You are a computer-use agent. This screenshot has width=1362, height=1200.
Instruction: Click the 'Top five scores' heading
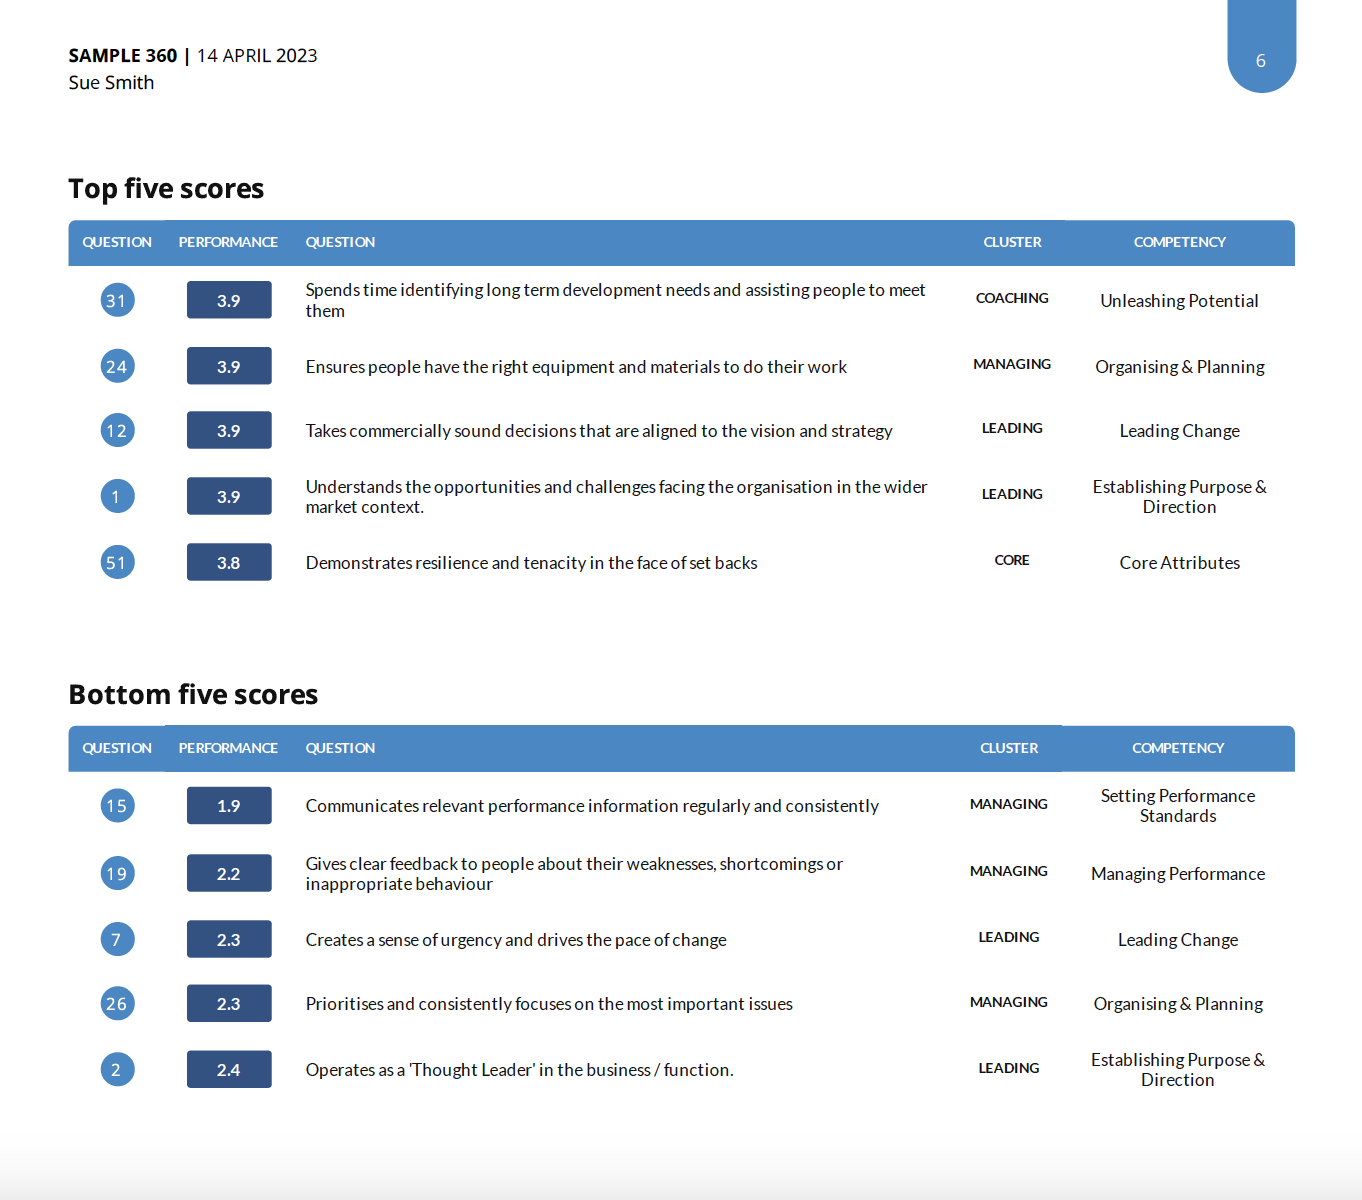pyautogui.click(x=166, y=189)
